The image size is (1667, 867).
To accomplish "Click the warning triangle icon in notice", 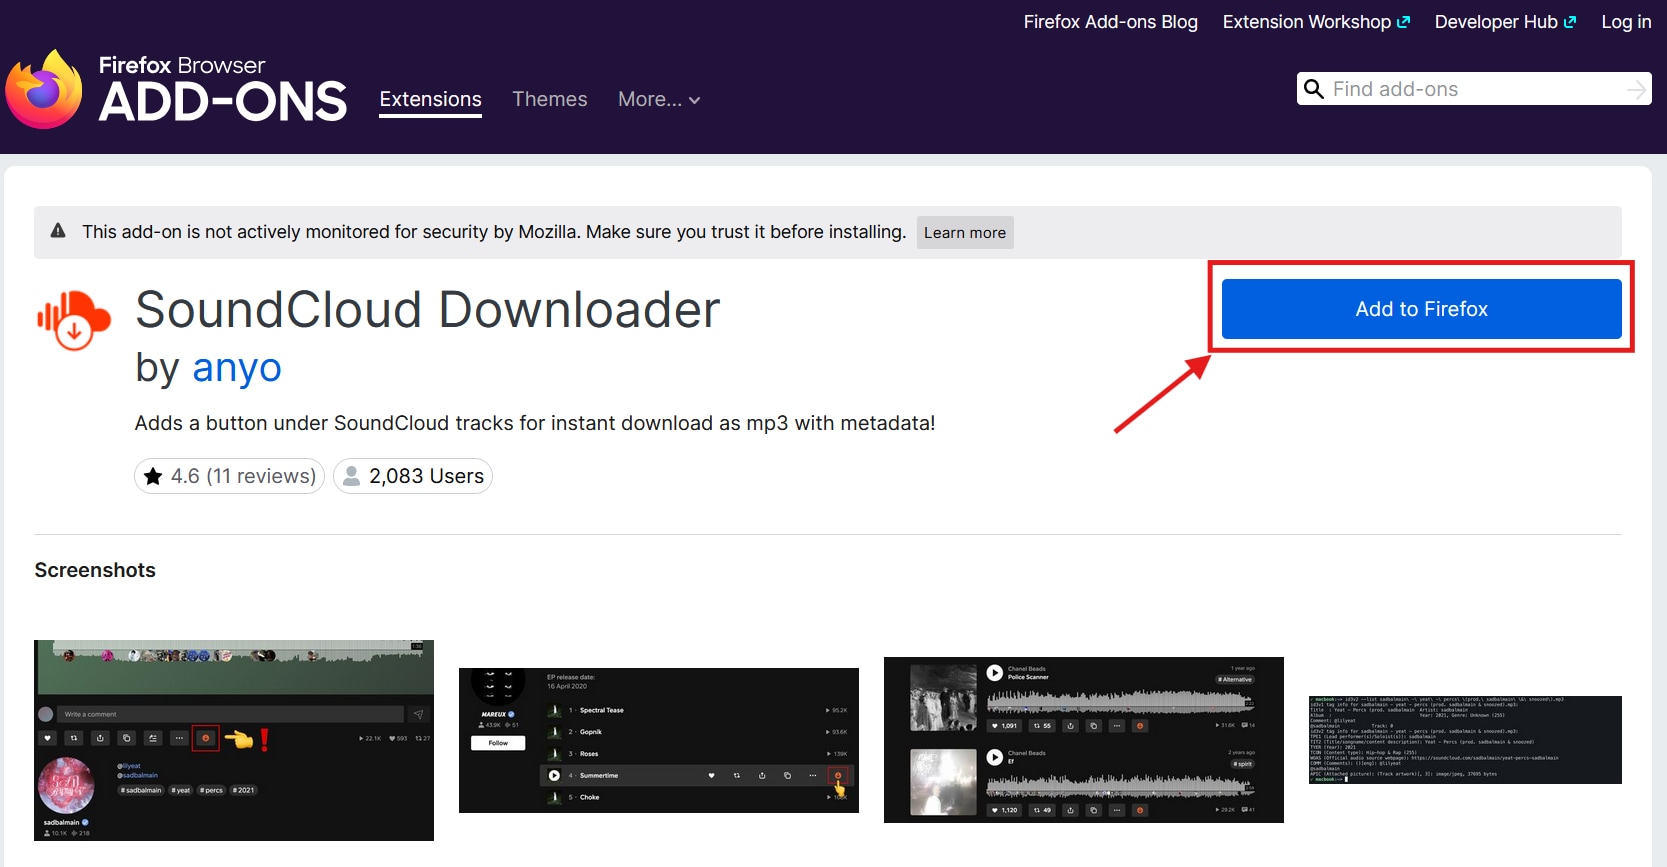I will point(58,231).
